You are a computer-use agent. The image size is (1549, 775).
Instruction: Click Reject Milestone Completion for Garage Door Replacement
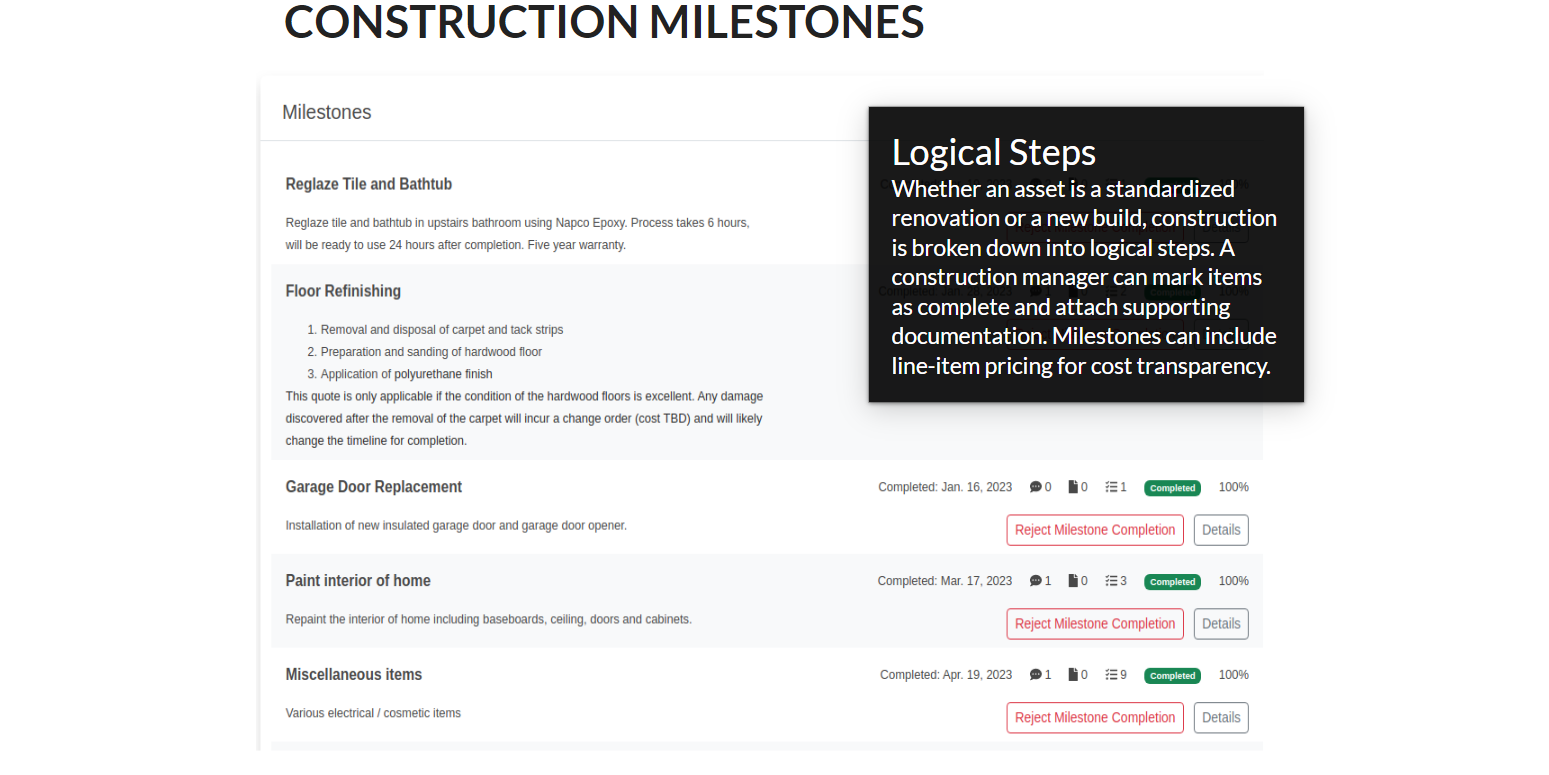point(1094,530)
